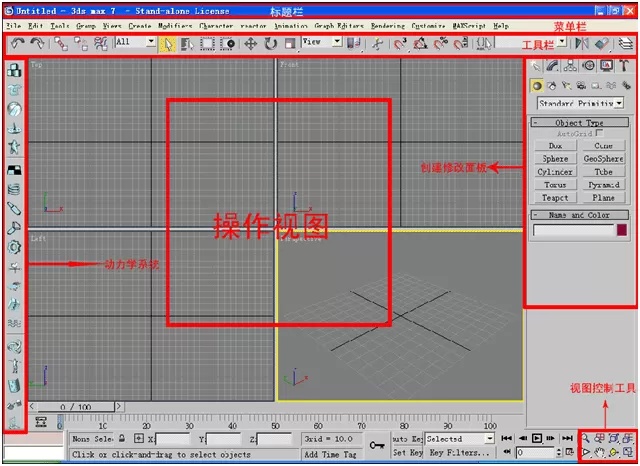Toggle the Percent Snap button
The width and height of the screenshot is (640, 466).
[441, 44]
